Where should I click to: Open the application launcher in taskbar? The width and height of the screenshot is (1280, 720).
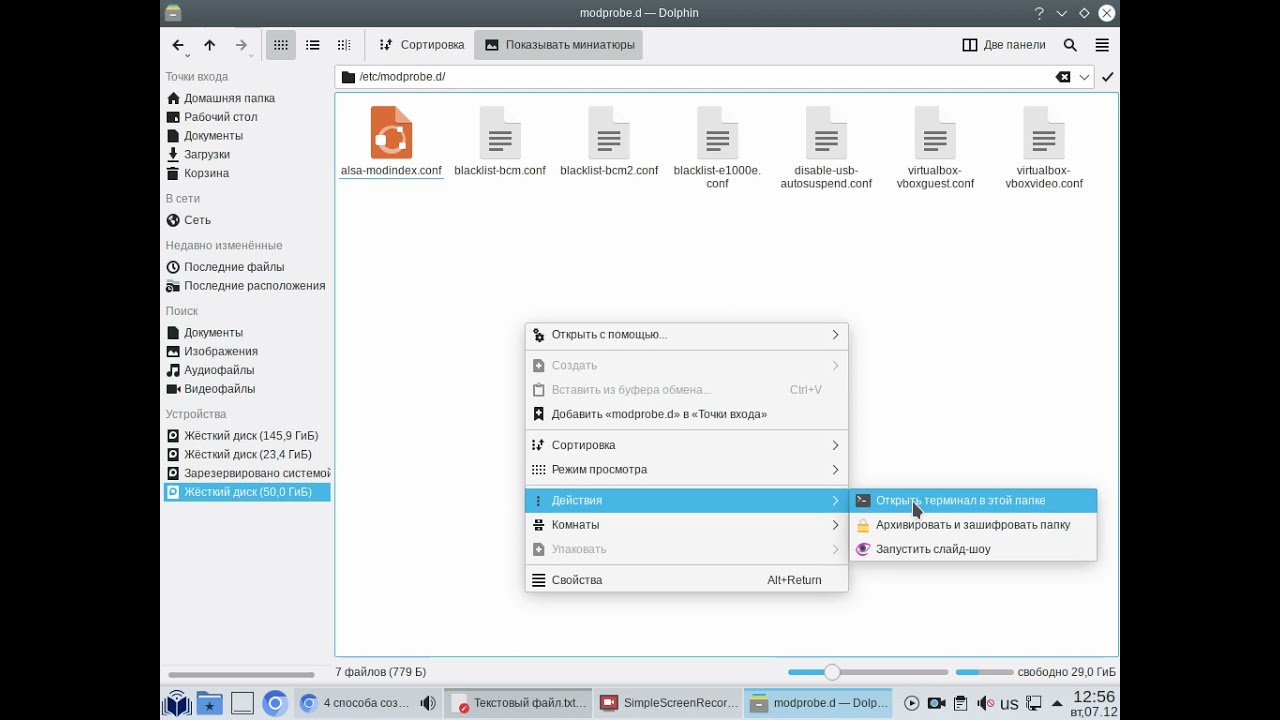[177, 704]
